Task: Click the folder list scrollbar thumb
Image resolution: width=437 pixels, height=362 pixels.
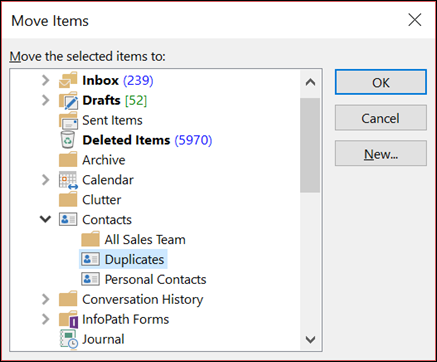Action: tap(310, 145)
